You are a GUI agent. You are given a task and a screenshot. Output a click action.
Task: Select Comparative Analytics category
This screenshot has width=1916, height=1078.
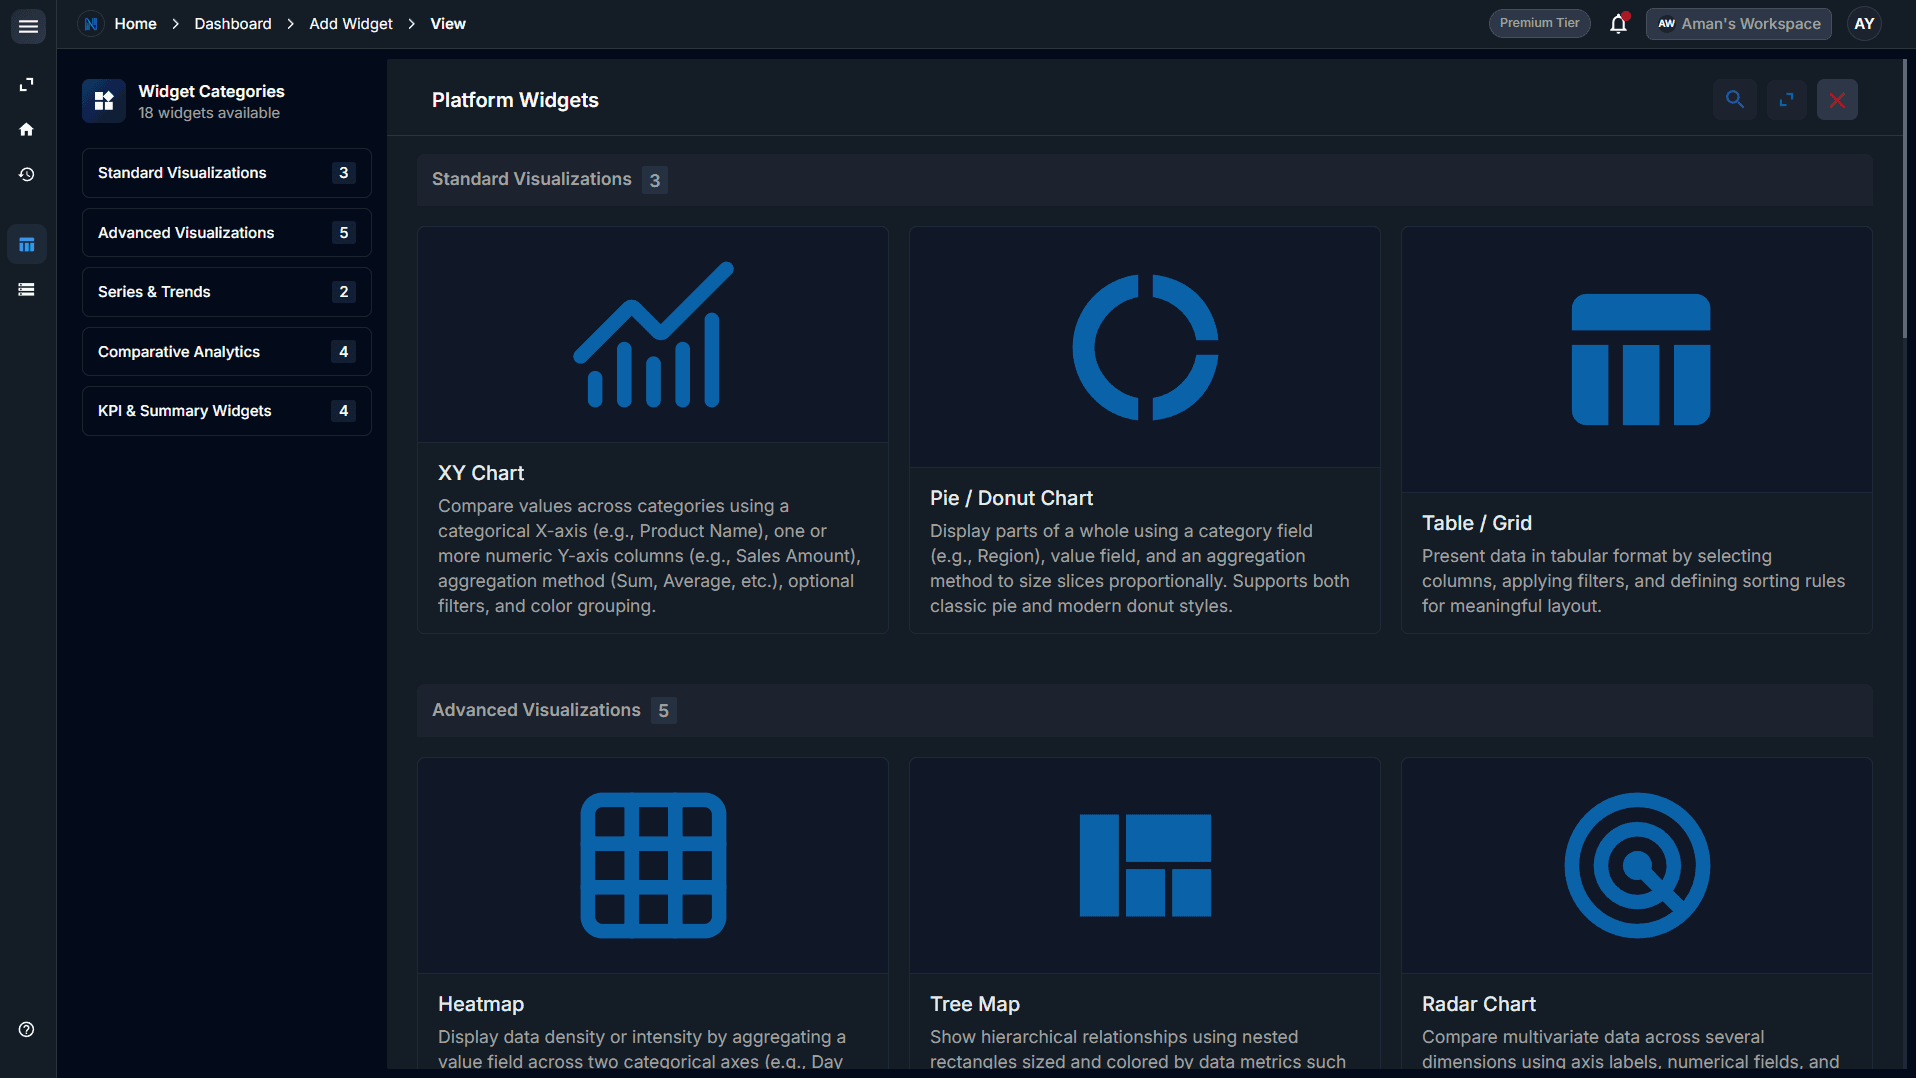tap(227, 352)
